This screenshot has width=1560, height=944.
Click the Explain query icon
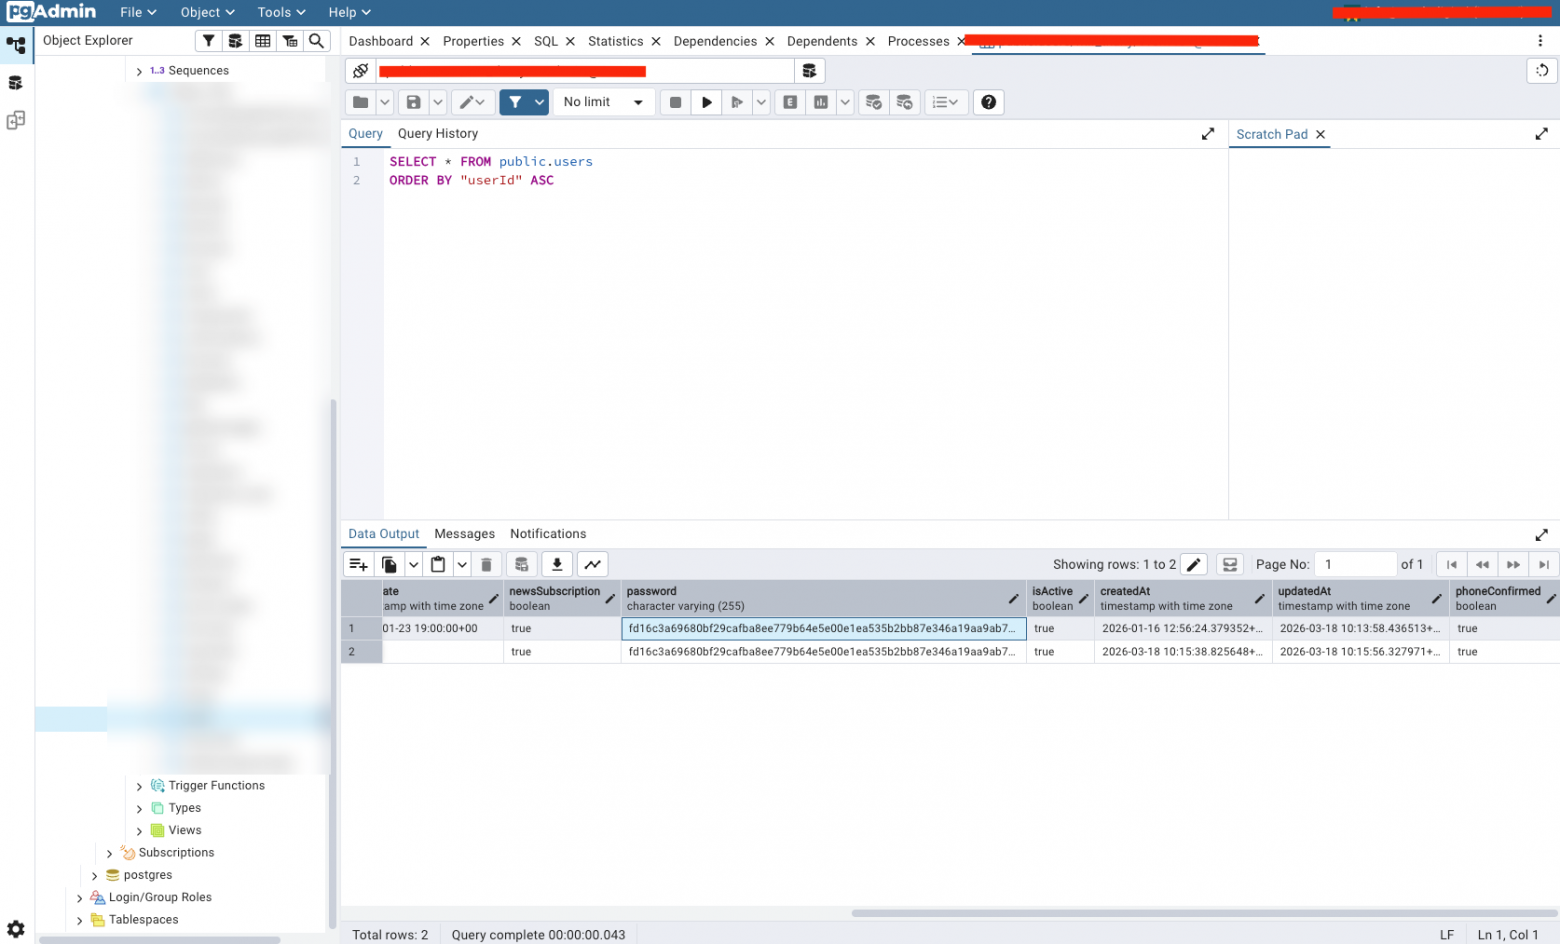(790, 102)
